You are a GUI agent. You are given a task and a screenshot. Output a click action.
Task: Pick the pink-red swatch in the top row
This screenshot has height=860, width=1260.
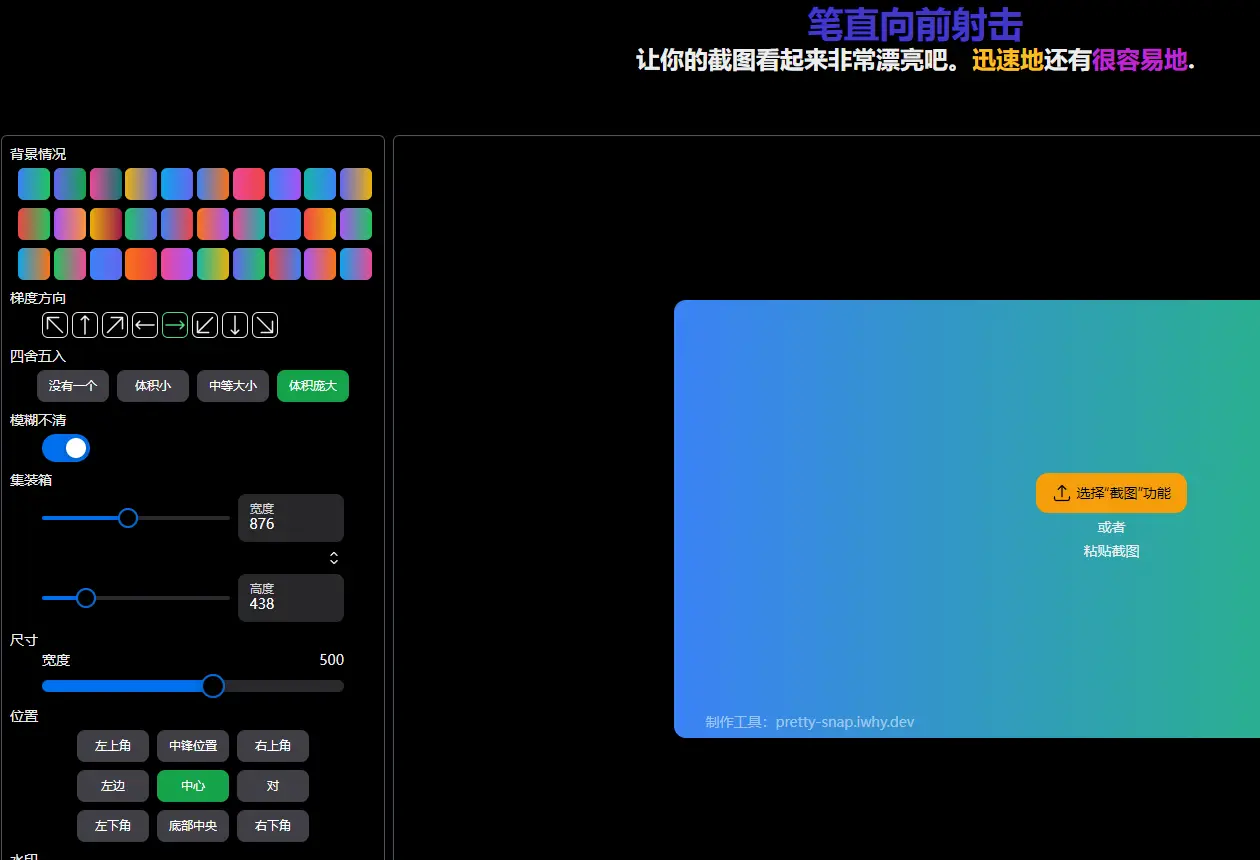coord(249,184)
